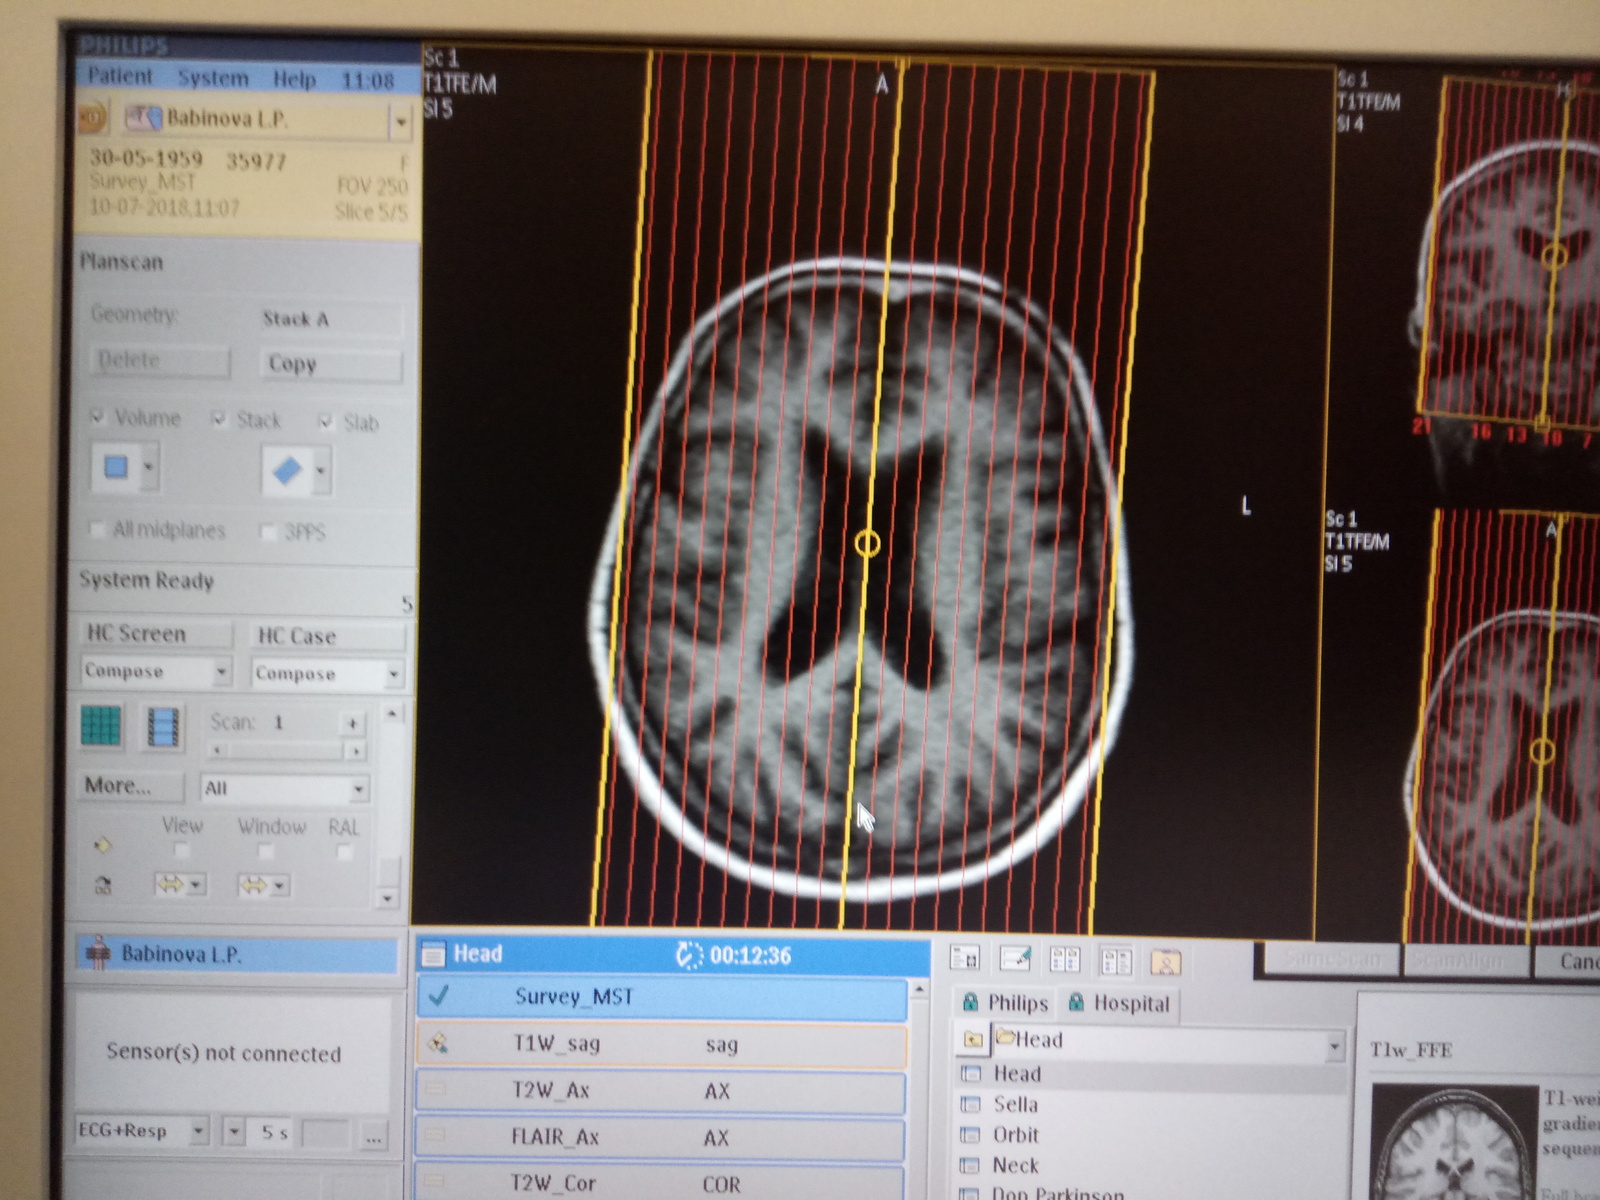The height and width of the screenshot is (1200, 1600).
Task: Select the blue square volume shape icon
Action: tap(116, 467)
